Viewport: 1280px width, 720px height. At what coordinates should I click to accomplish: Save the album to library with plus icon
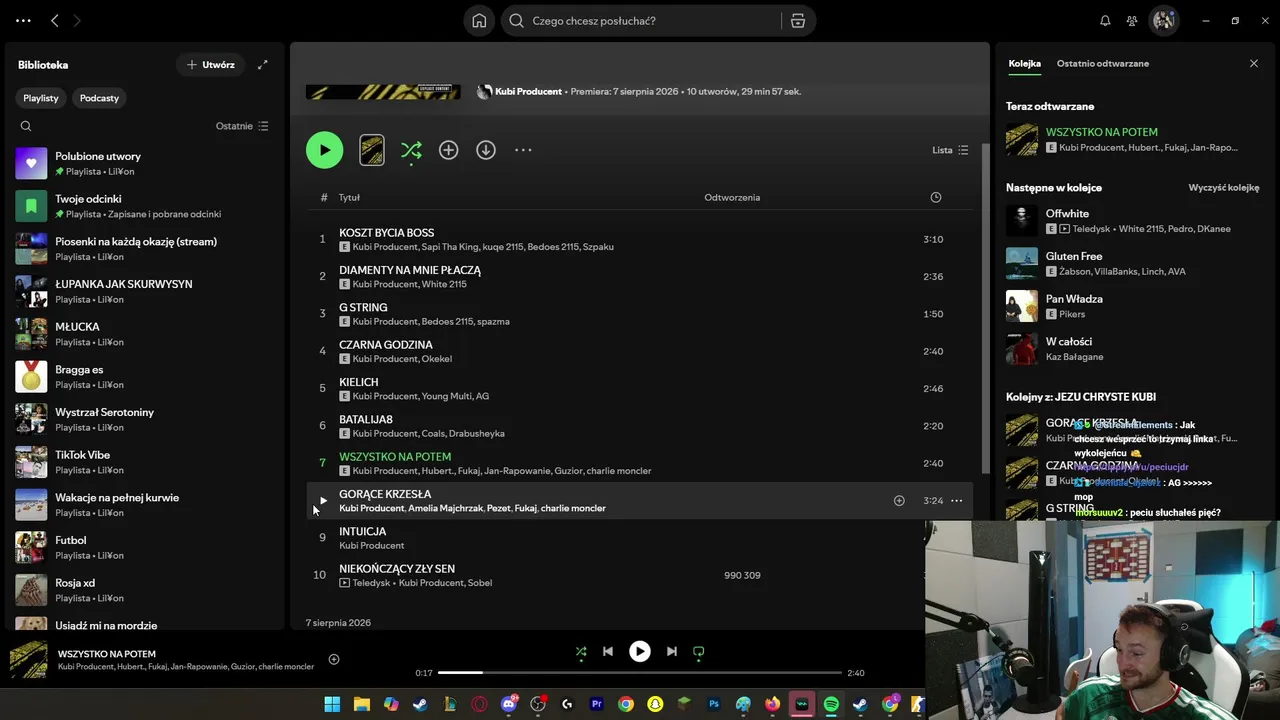pos(448,150)
